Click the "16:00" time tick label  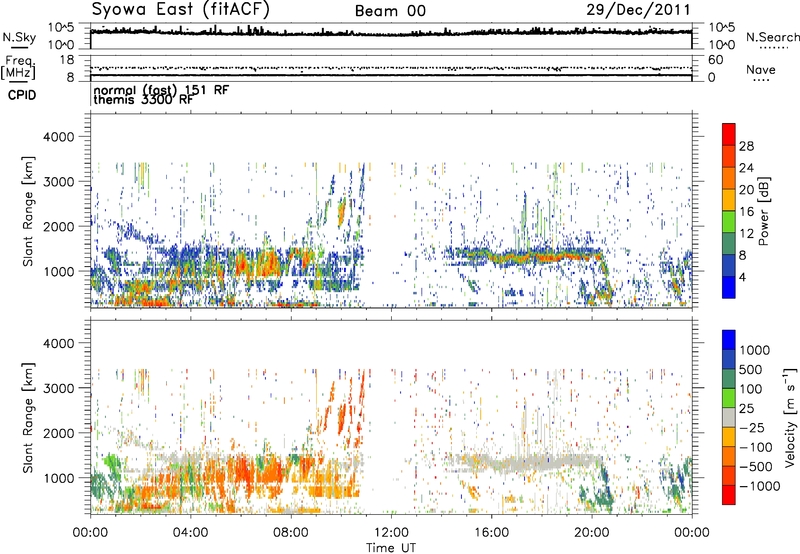coord(491,533)
